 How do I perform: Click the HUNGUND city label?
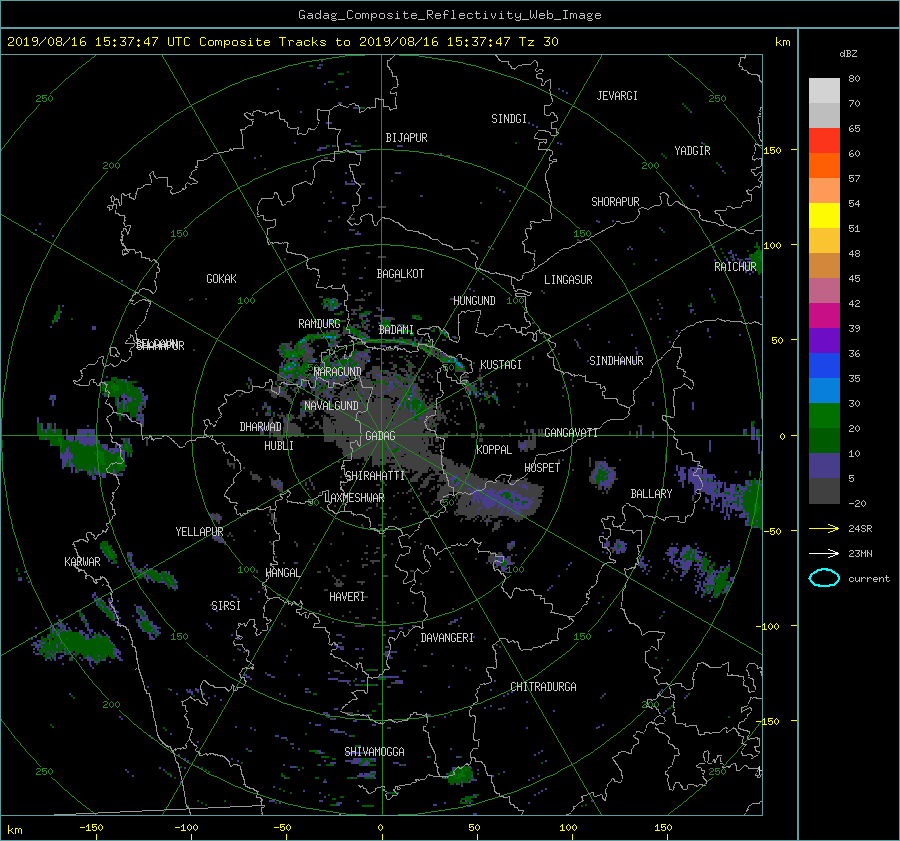point(474,301)
